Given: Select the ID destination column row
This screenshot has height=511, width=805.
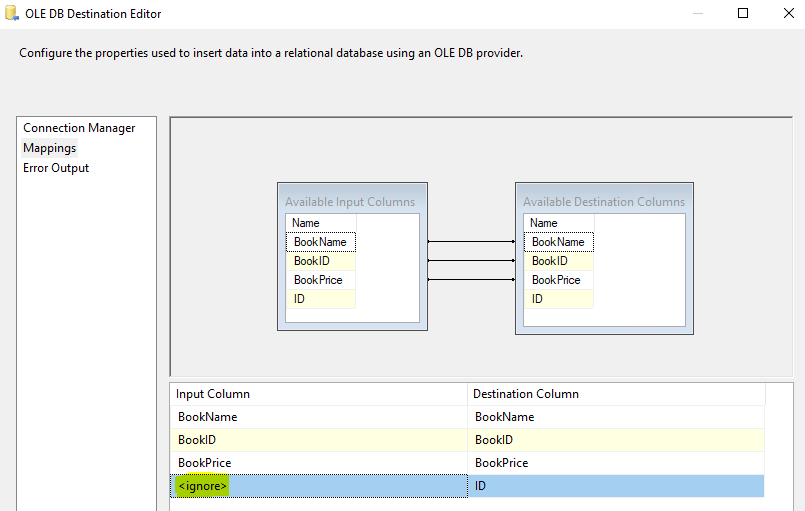Looking at the screenshot, I should pyautogui.click(x=614, y=486).
